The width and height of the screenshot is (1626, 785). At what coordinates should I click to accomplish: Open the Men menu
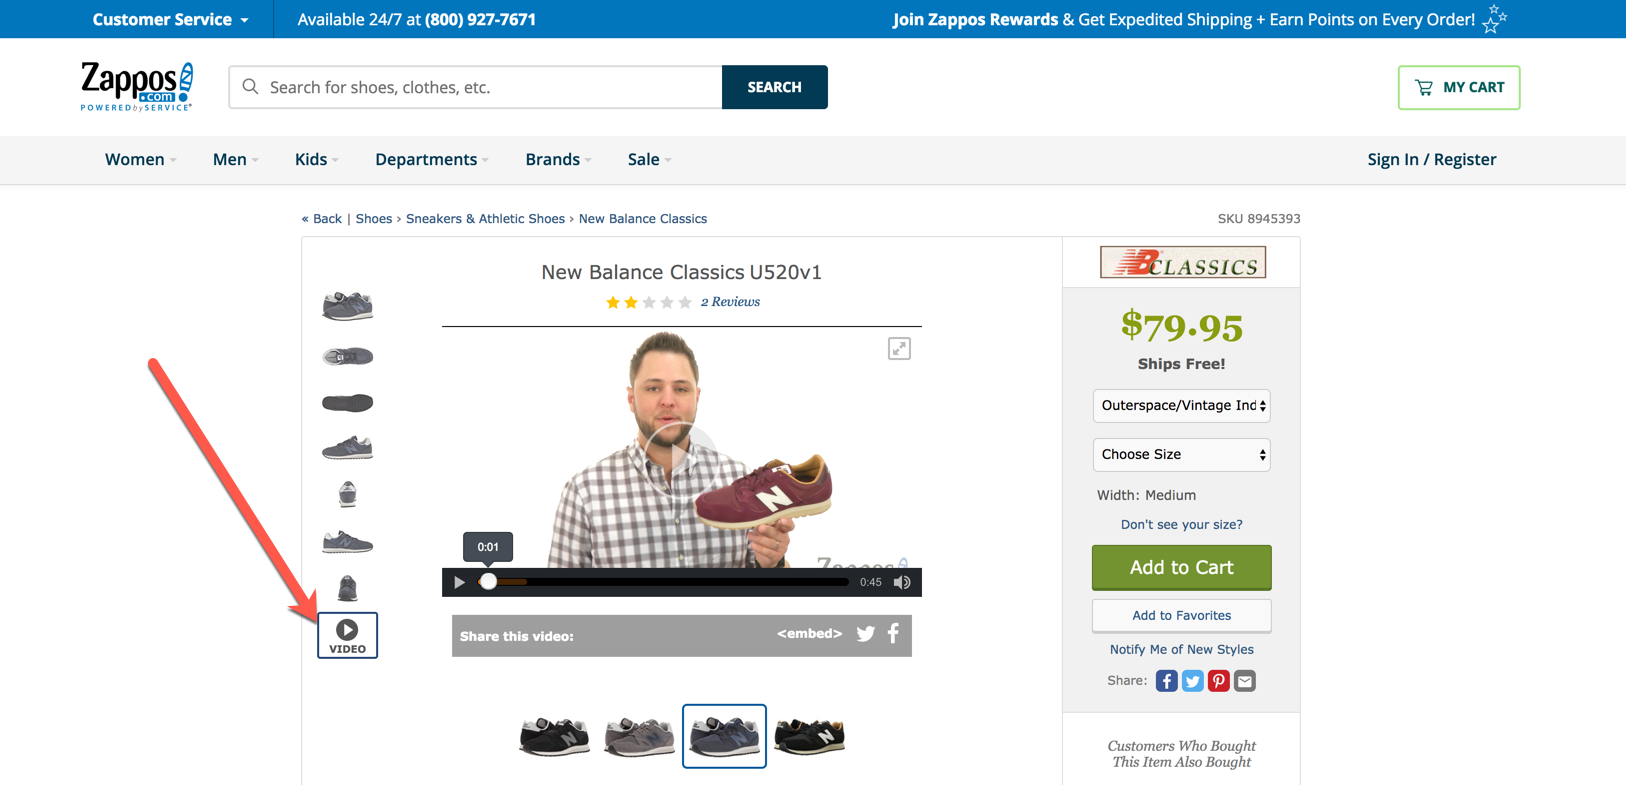pyautogui.click(x=235, y=160)
